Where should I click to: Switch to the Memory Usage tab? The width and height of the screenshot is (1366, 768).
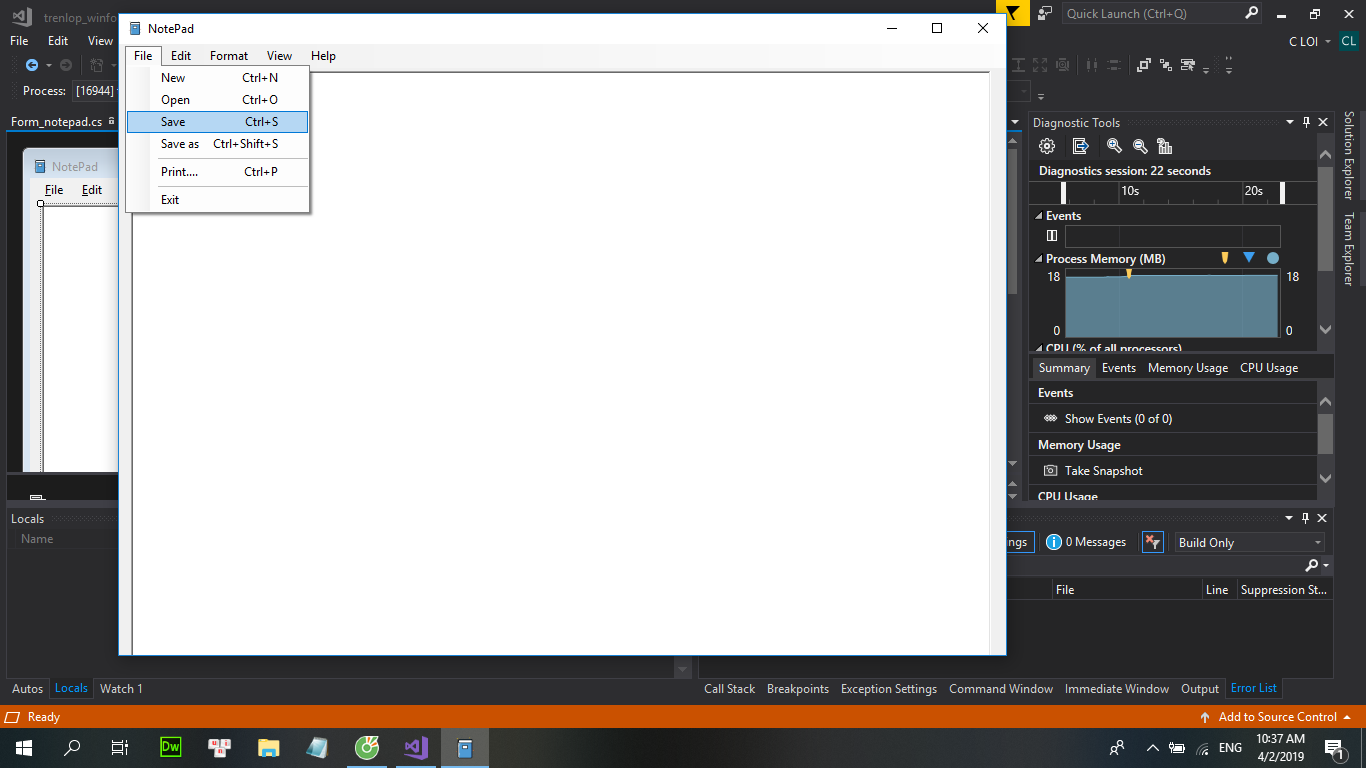tap(1187, 368)
